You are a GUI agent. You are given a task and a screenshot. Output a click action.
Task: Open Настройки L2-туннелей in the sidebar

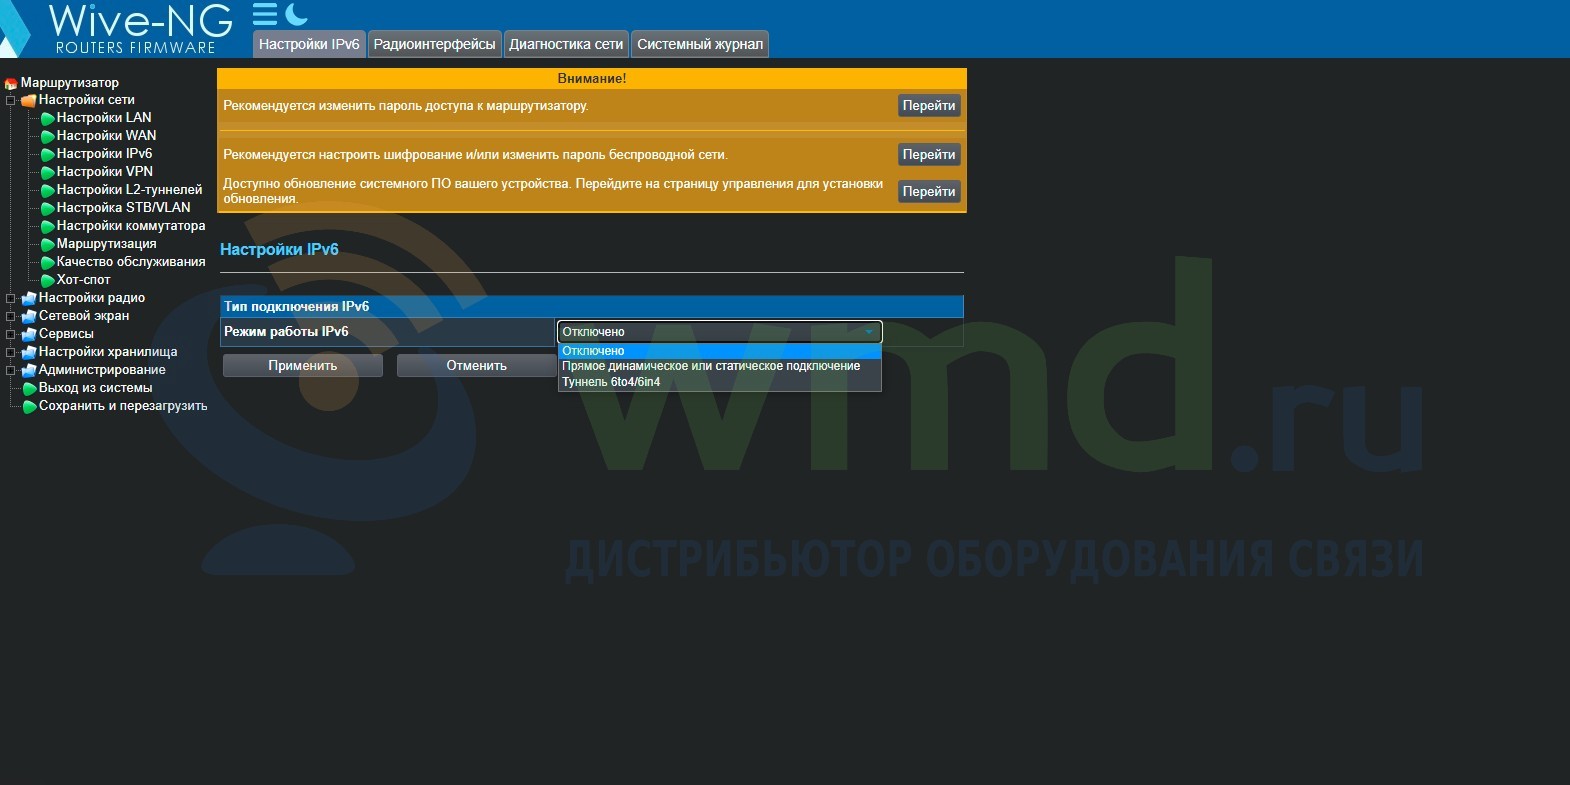click(129, 190)
